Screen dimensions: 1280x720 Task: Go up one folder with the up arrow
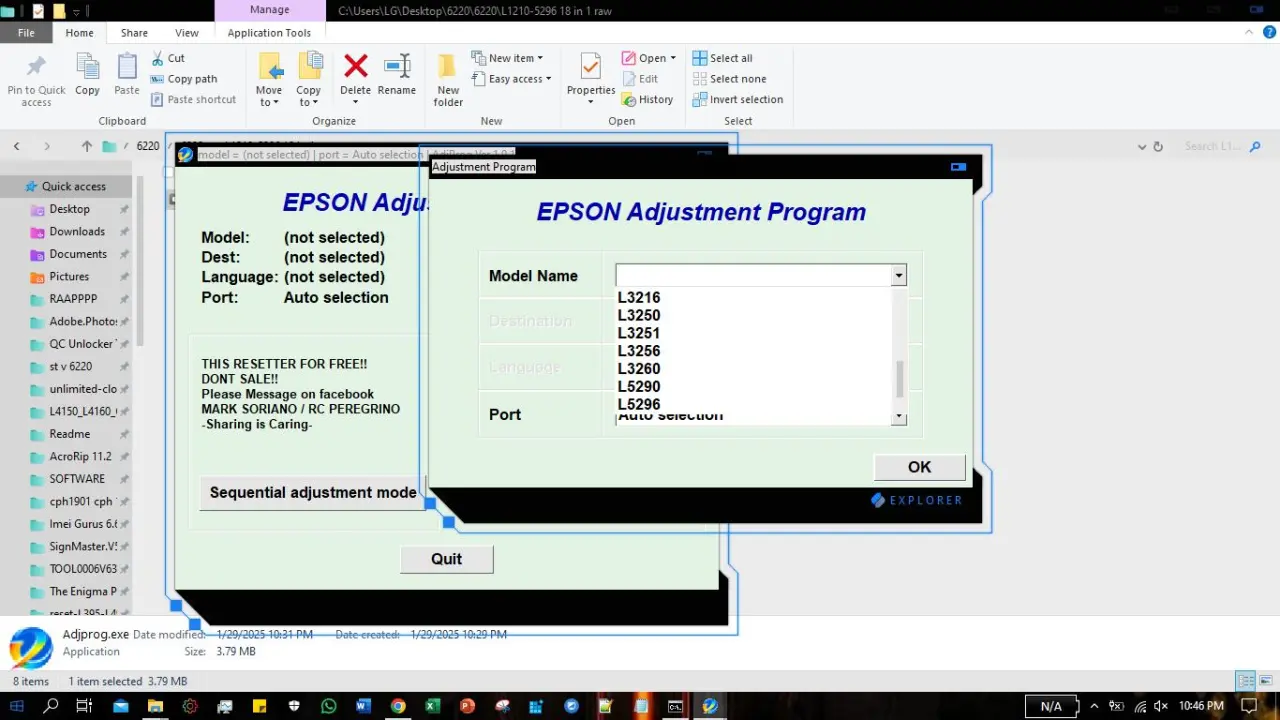tap(87, 146)
